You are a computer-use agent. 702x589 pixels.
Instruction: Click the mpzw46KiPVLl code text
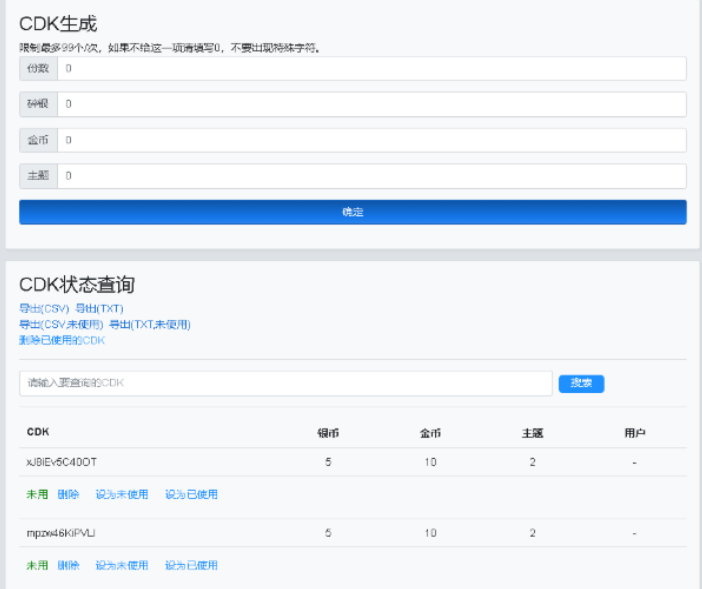60,533
